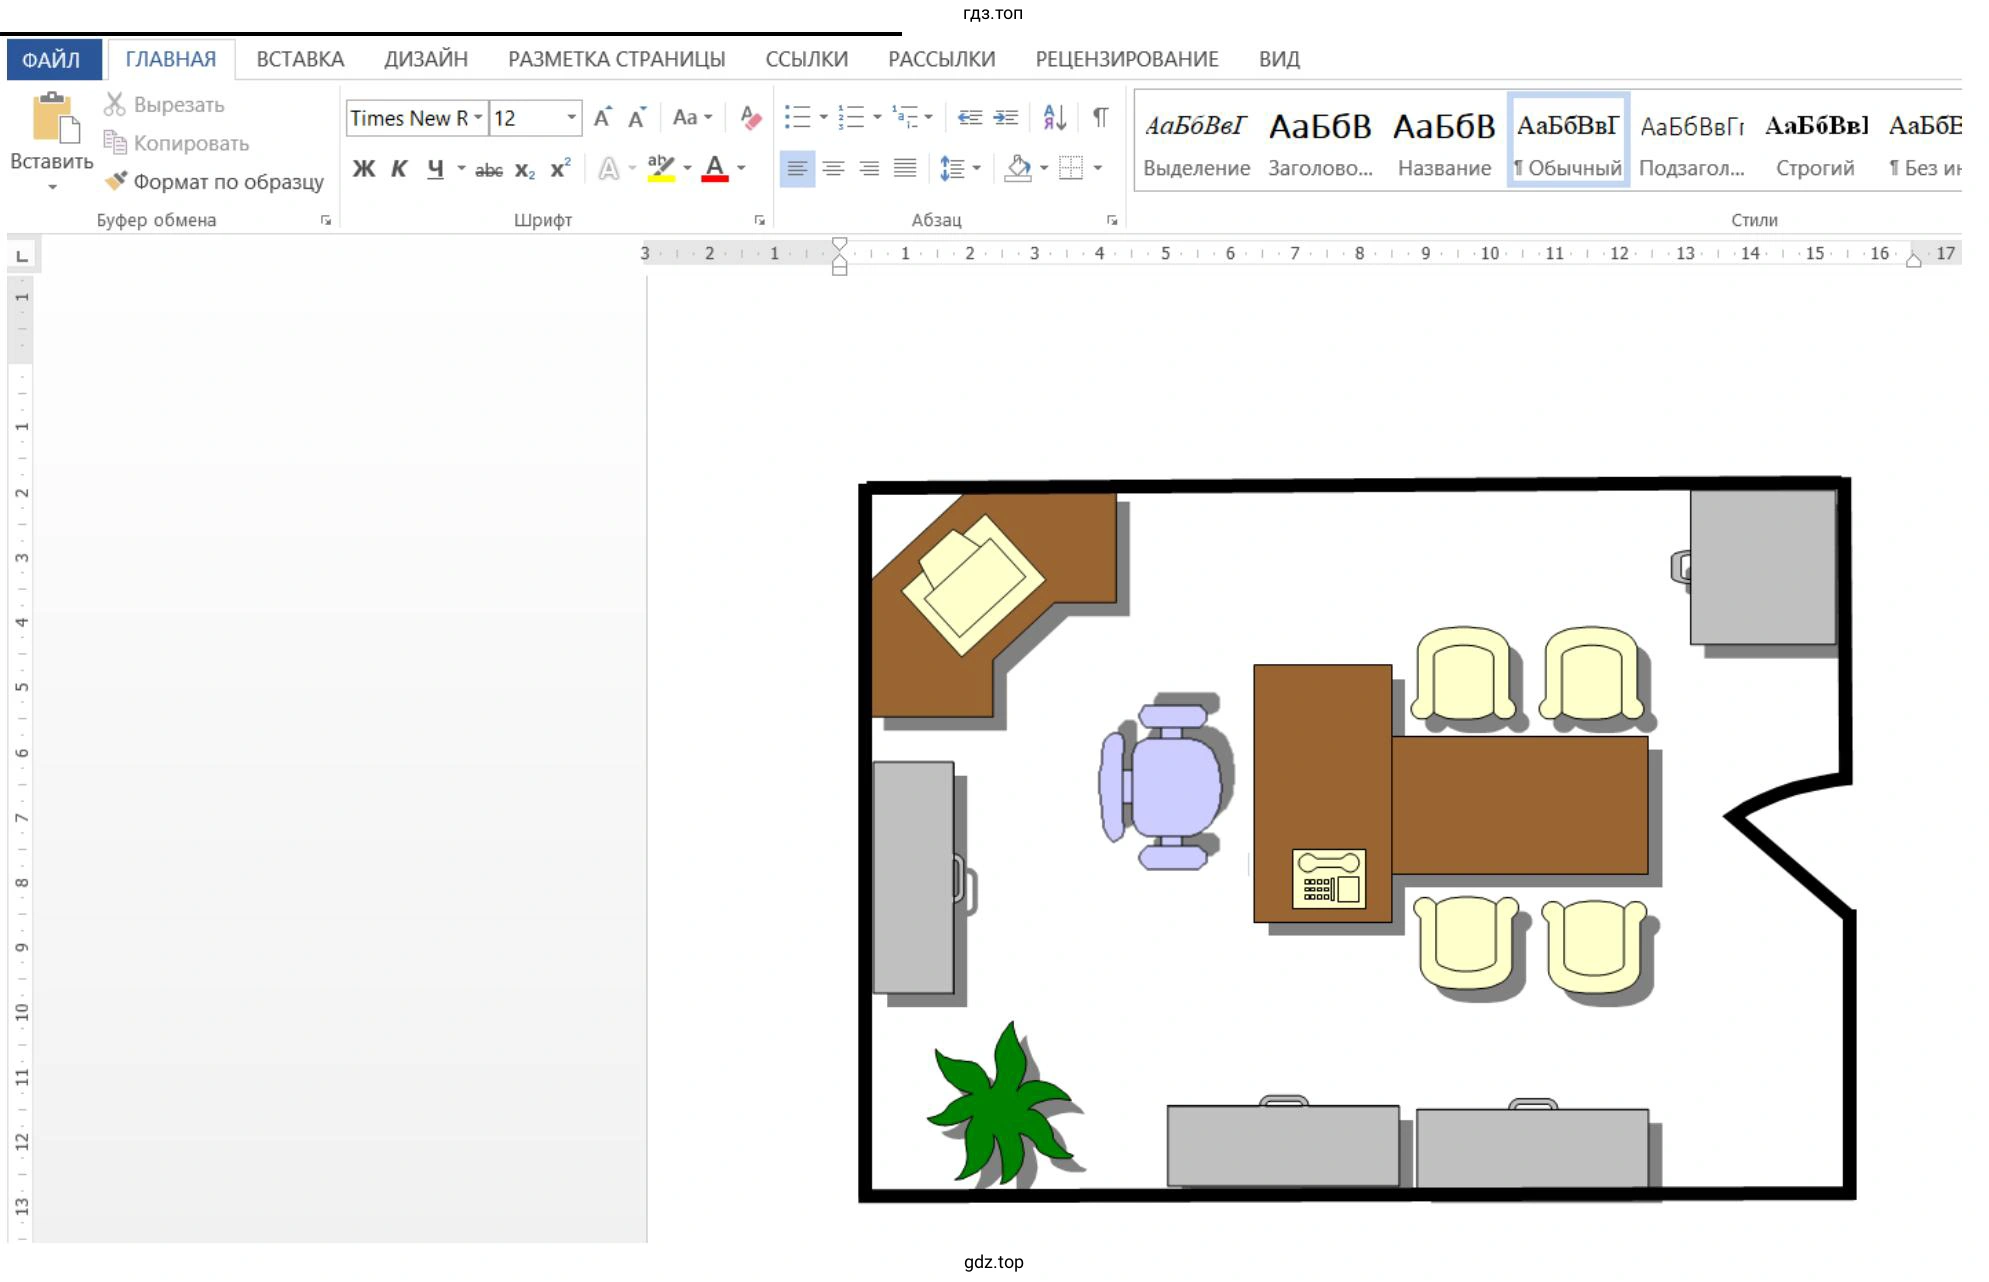This screenshot has height=1282, width=1989.
Task: Open highlight color dropdown arrow
Action: (687, 169)
